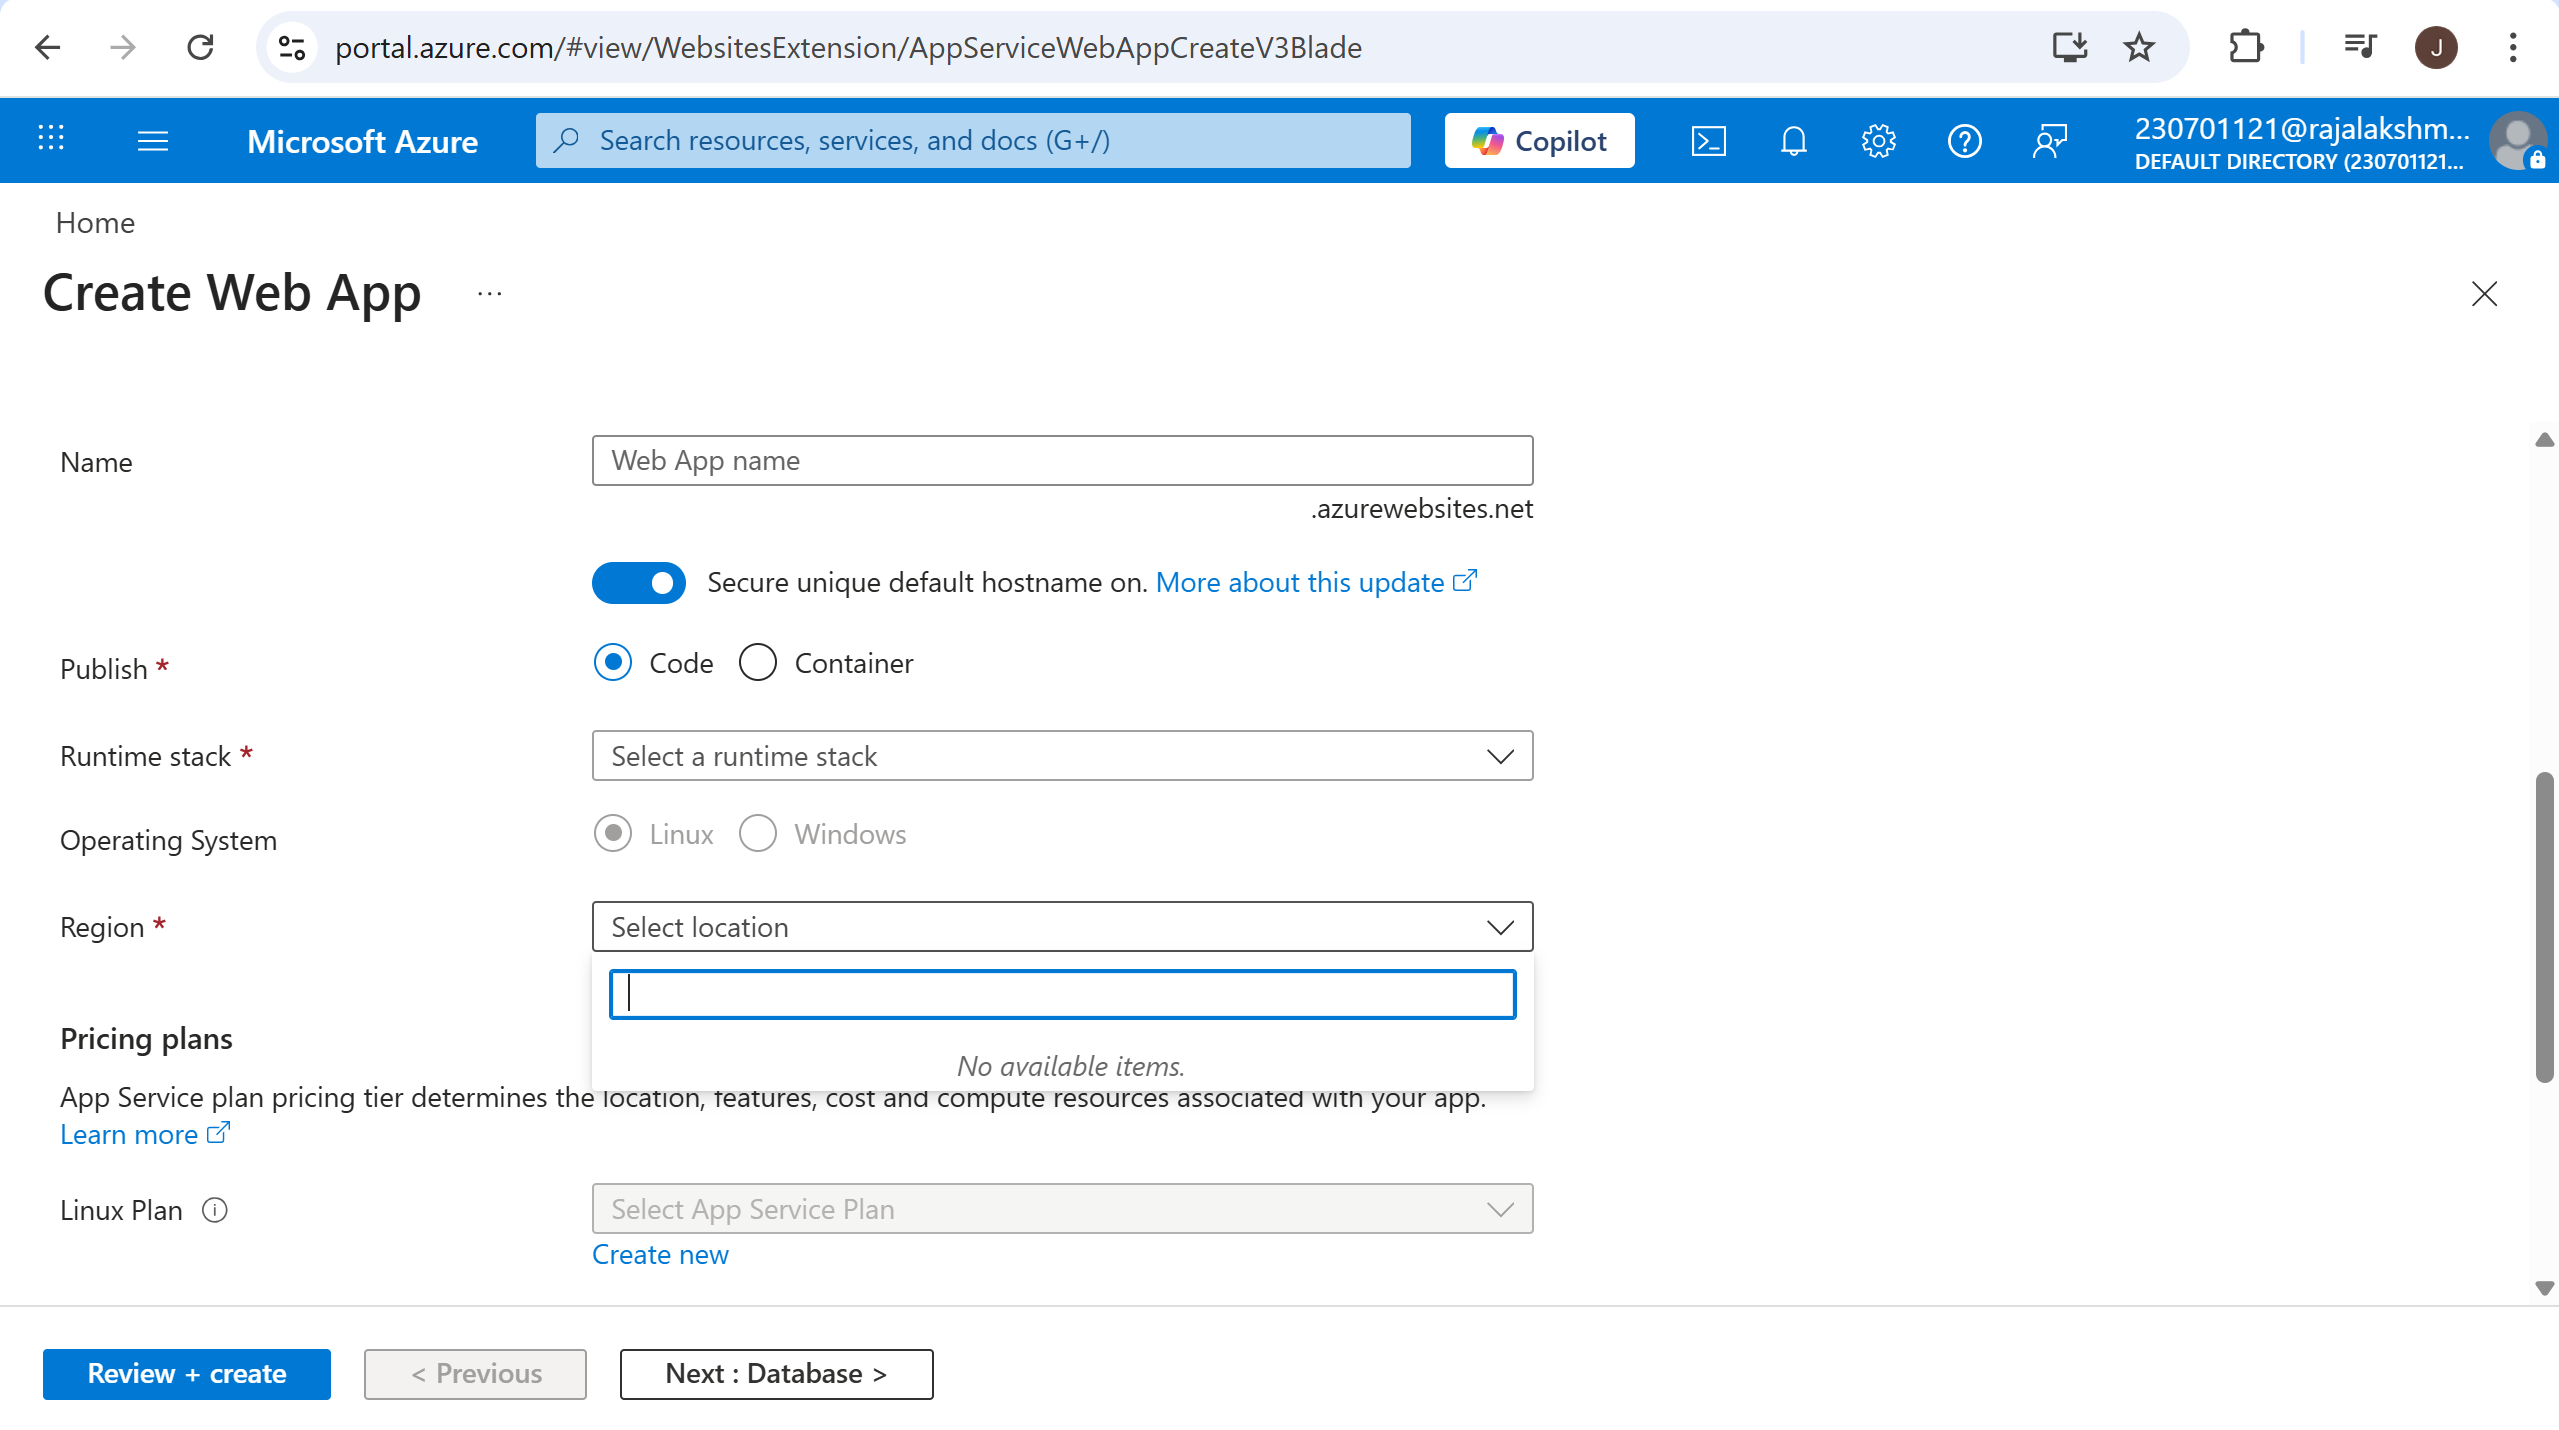Open Azure Cloud Shell icon

pyautogui.click(x=1708, y=141)
